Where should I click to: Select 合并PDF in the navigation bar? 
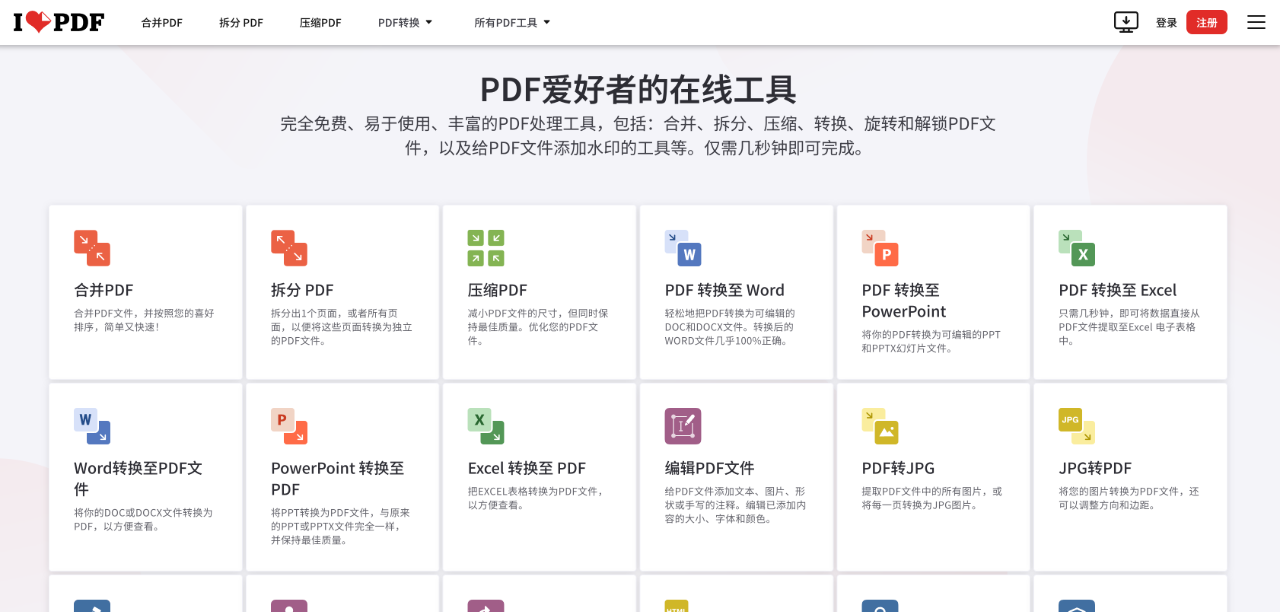coord(161,21)
